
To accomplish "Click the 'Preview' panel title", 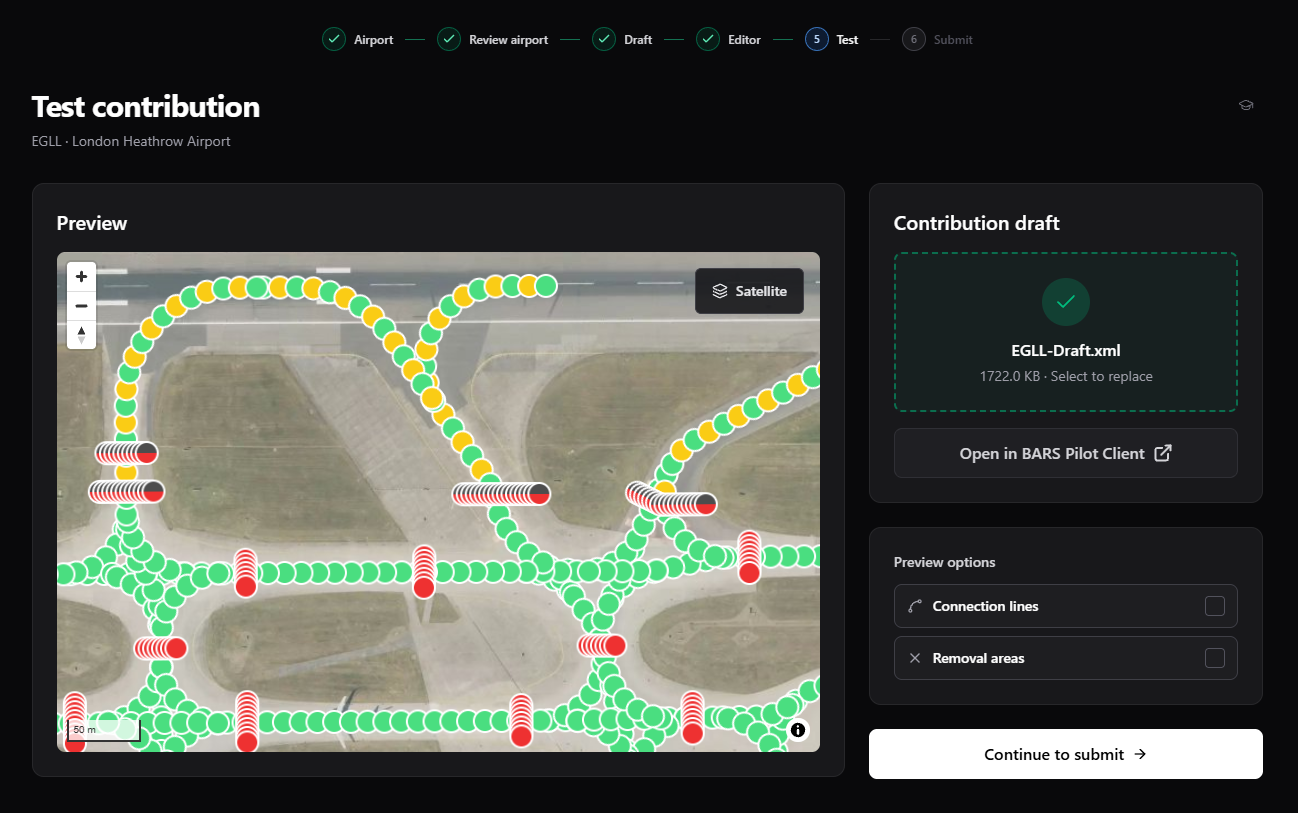I will [92, 223].
